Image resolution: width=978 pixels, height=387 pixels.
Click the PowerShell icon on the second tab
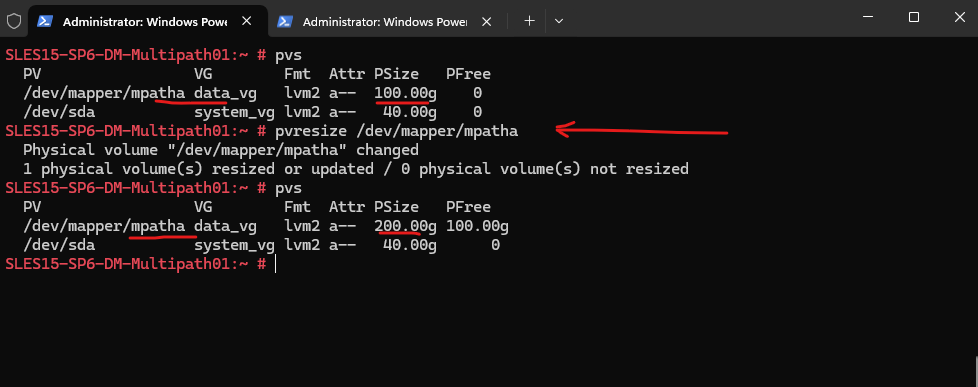(284, 21)
